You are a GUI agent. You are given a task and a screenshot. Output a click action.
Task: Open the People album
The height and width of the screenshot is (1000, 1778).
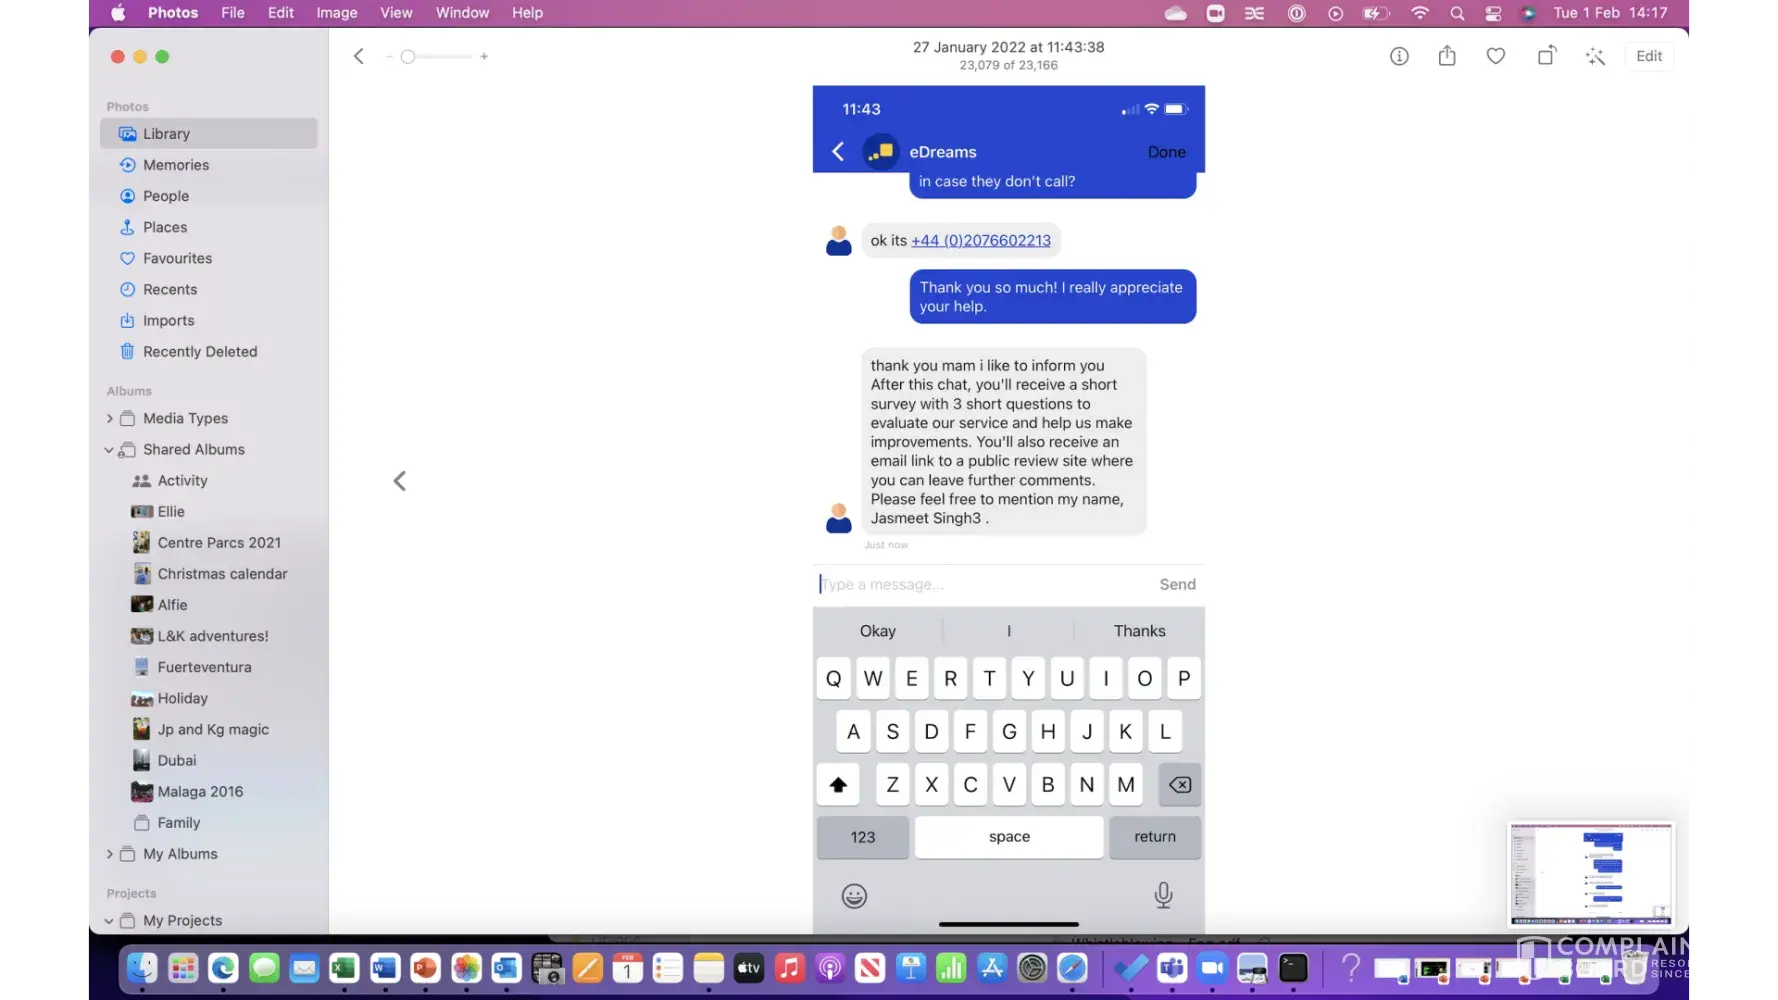(x=209, y=196)
